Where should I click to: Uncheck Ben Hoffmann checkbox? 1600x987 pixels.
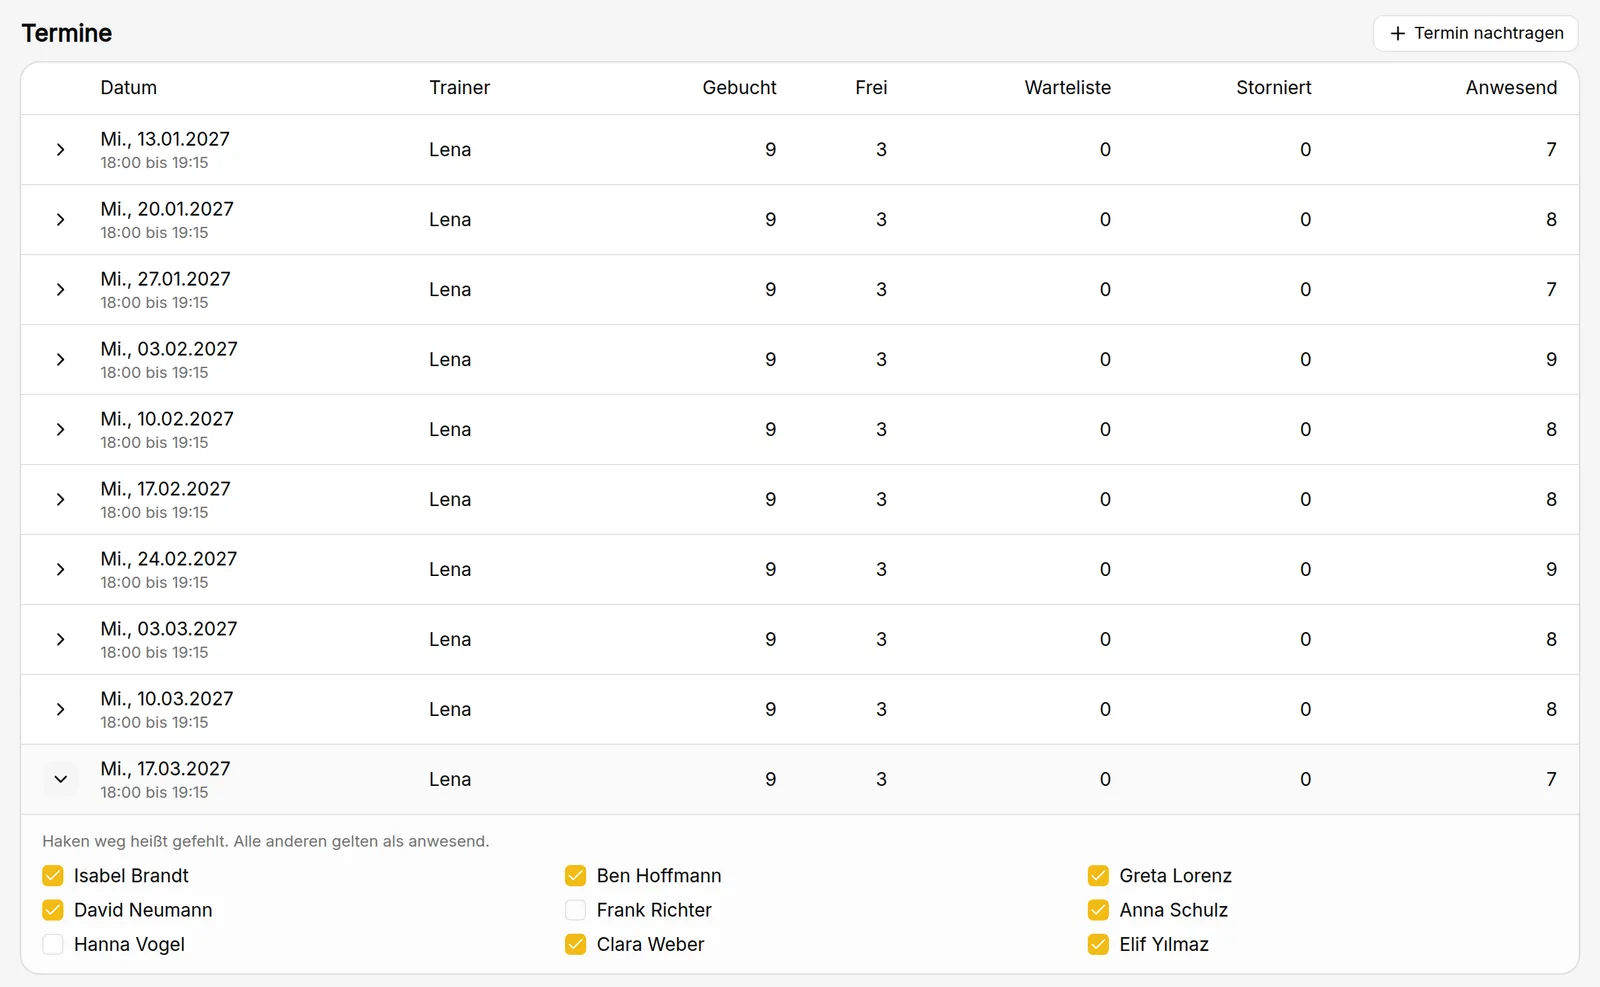(x=575, y=876)
